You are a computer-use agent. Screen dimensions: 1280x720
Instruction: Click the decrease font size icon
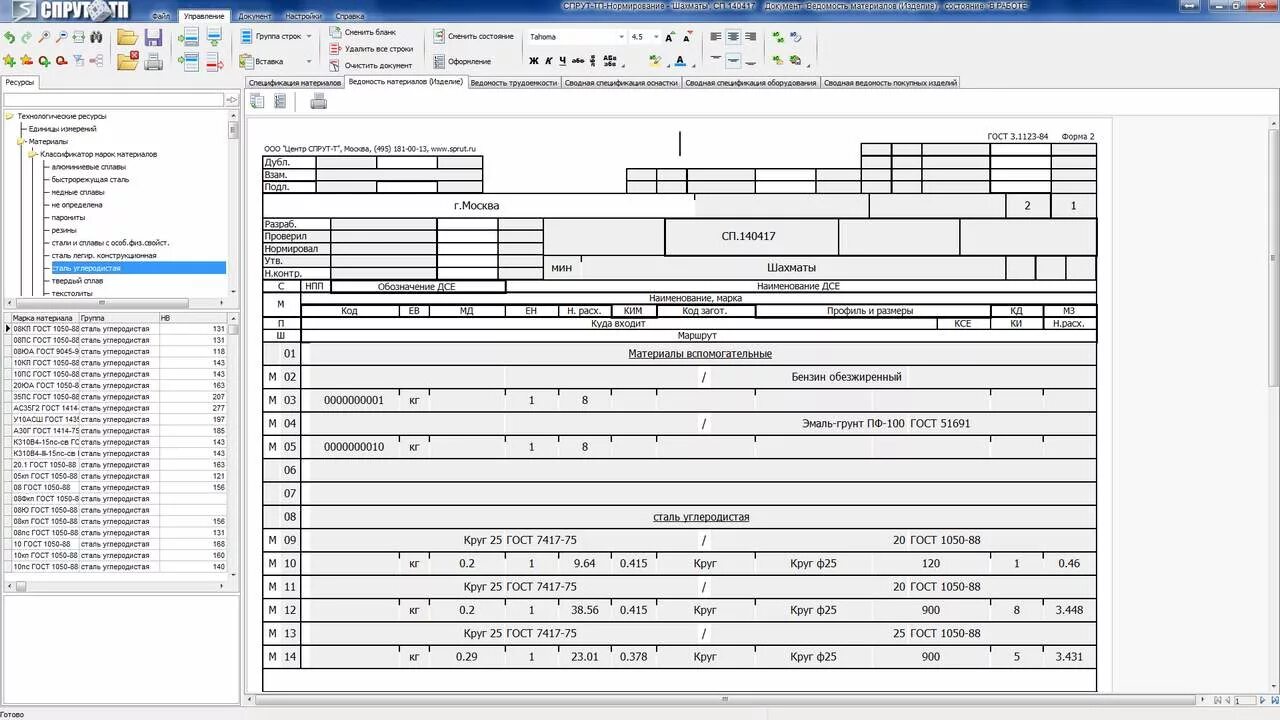[x=687, y=37]
